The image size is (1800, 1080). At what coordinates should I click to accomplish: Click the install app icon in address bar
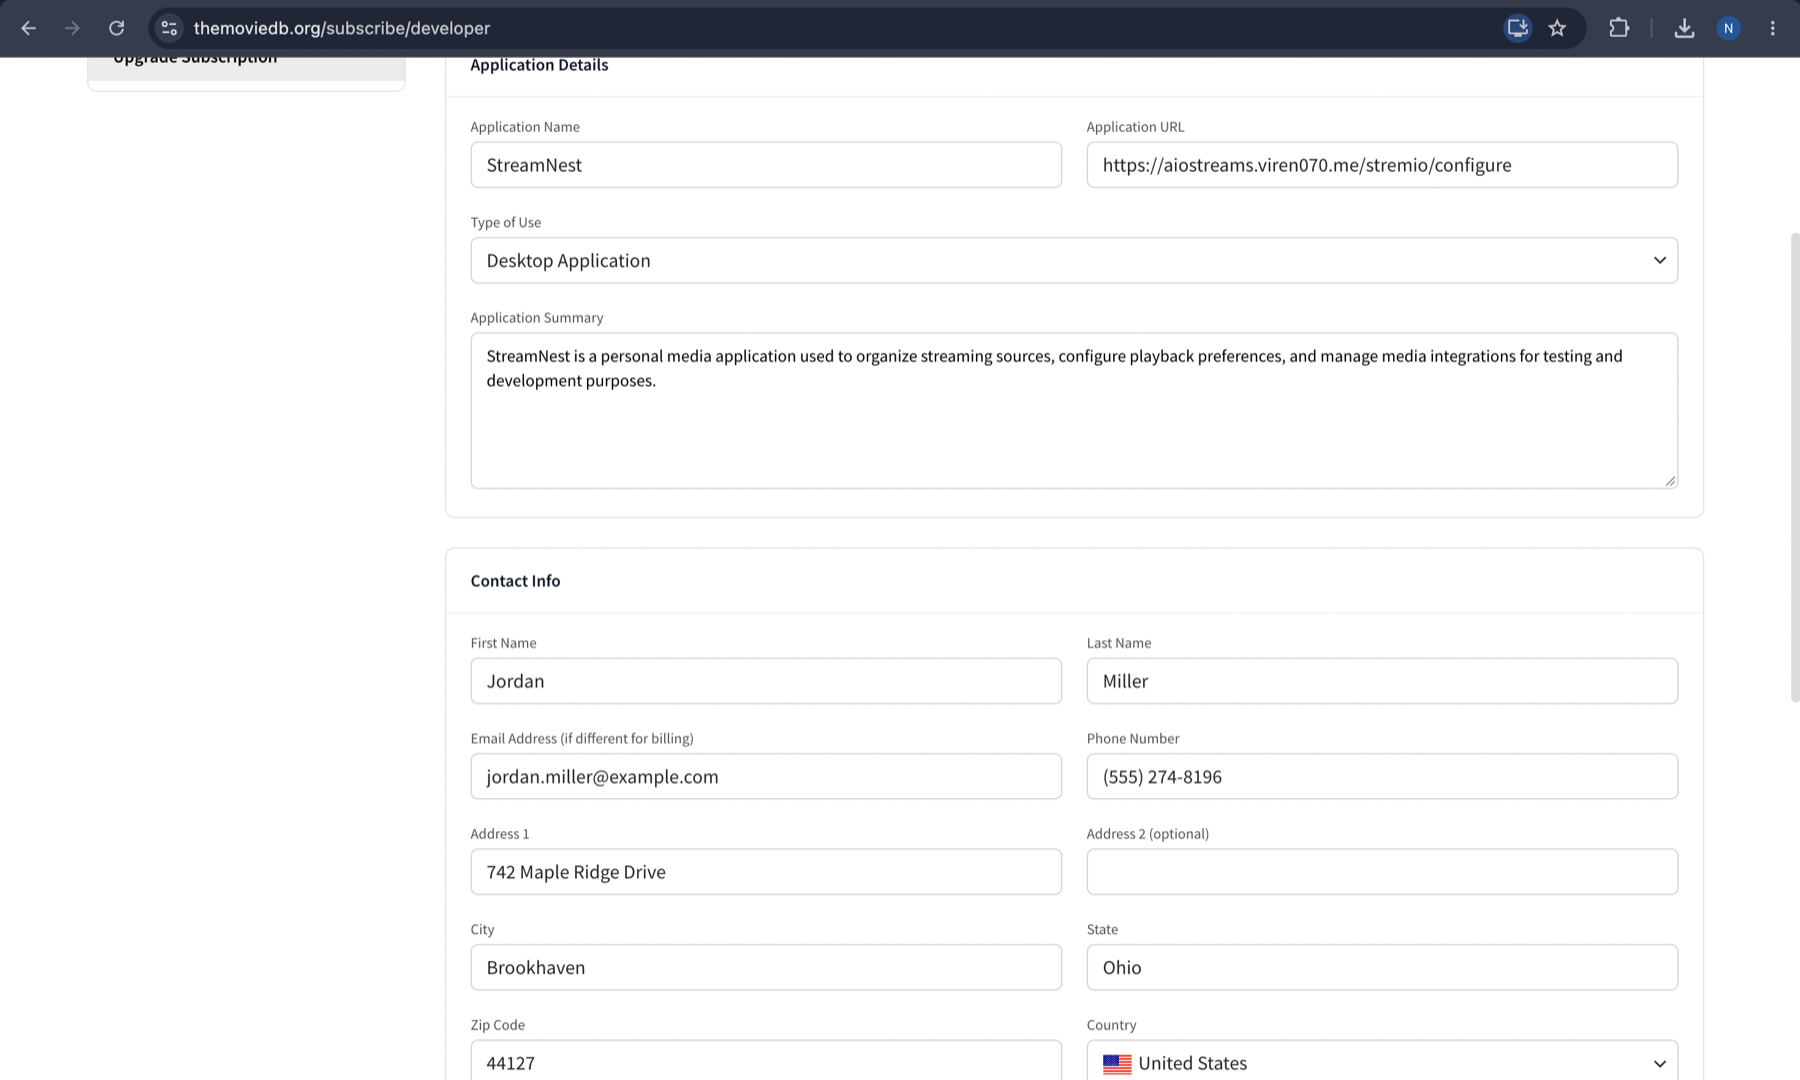tap(1517, 28)
